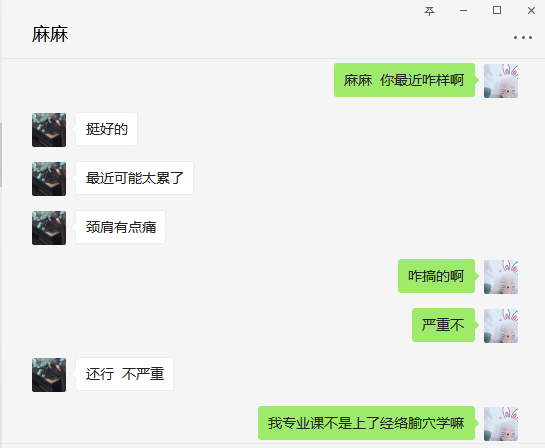Screen dimensions: 545x448
Task: Minimize the 麻麻 chat window
Action: 463,11
